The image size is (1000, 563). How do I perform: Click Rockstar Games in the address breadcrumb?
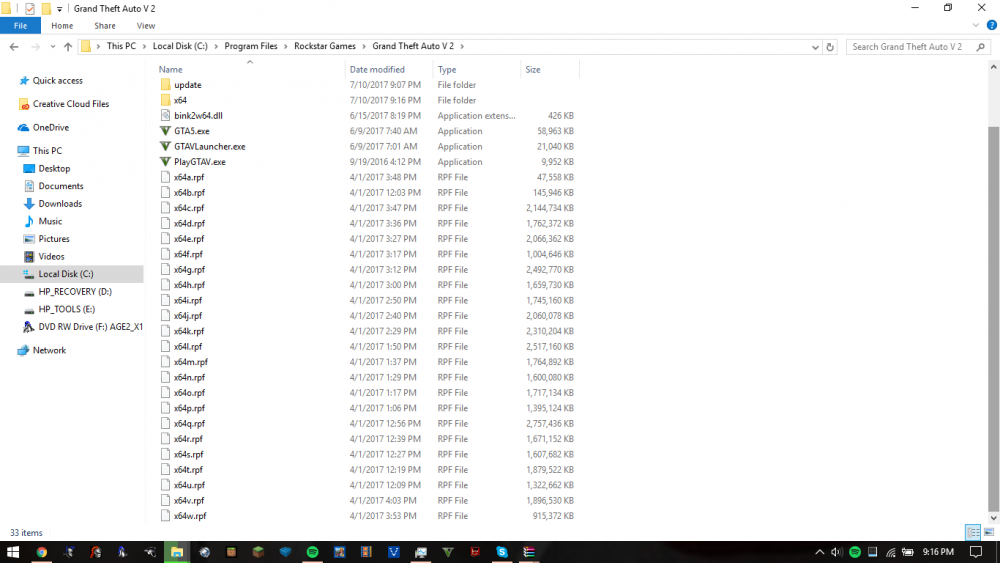click(x=325, y=46)
